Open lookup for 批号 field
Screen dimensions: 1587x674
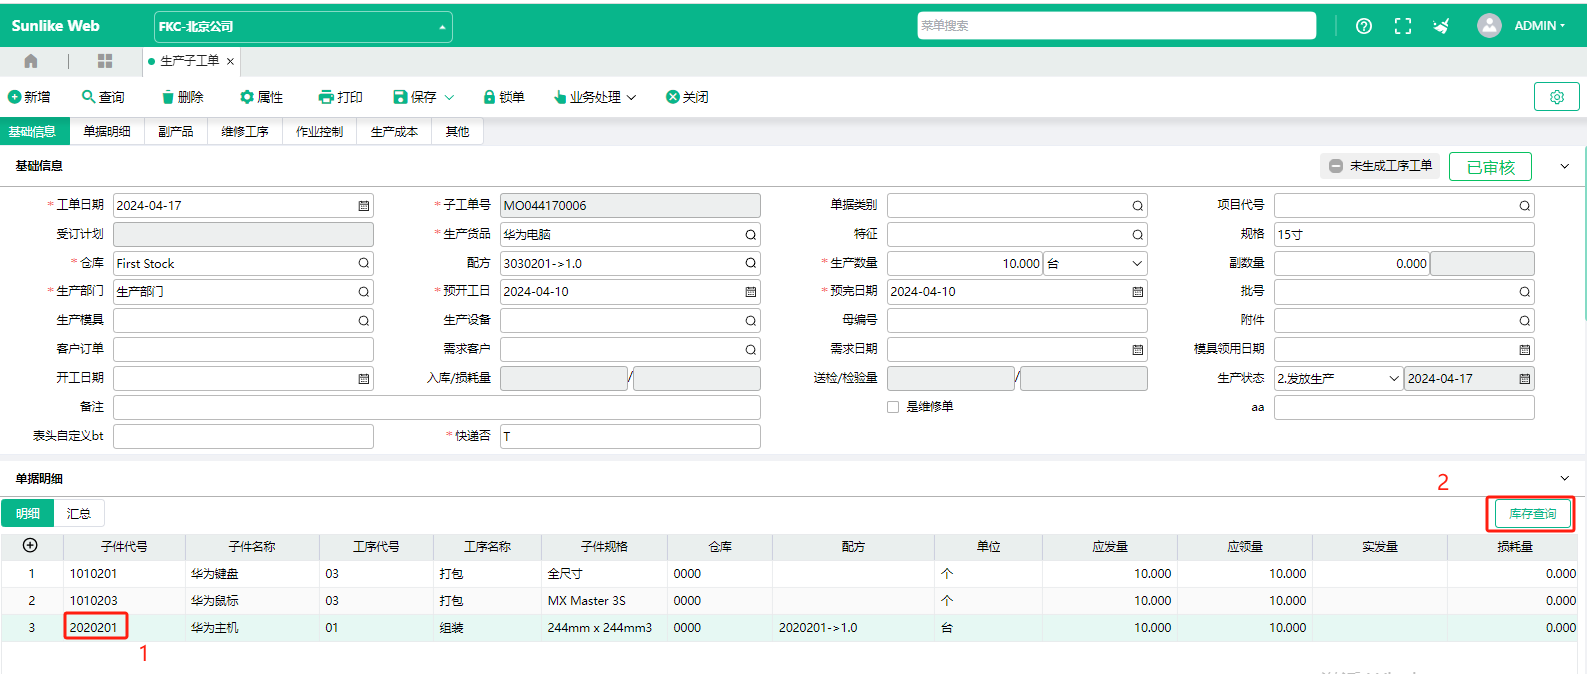1524,292
